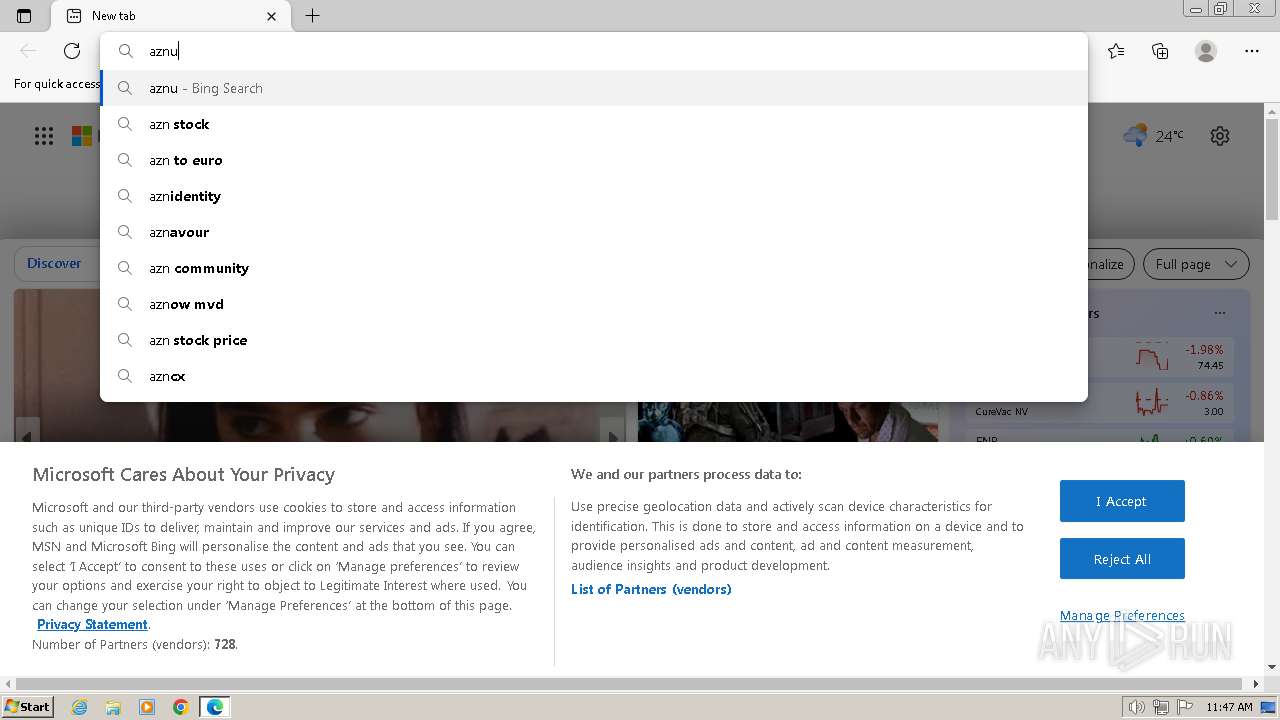Open the stocks card ellipsis menu

[x=1220, y=313]
